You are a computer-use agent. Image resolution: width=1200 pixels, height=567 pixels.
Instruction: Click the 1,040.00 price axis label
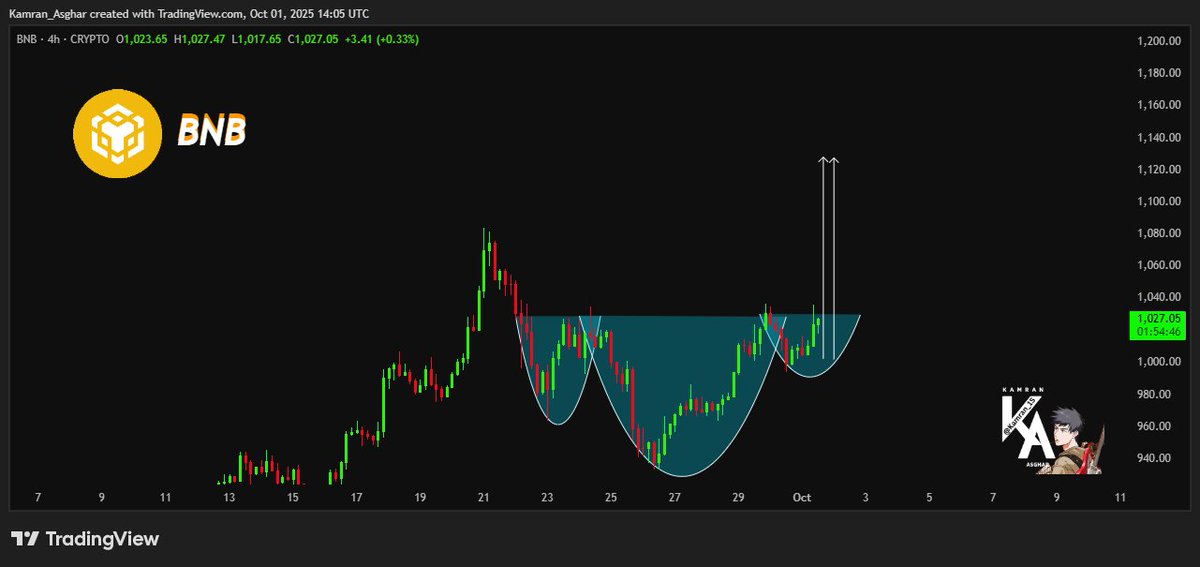click(x=1160, y=297)
